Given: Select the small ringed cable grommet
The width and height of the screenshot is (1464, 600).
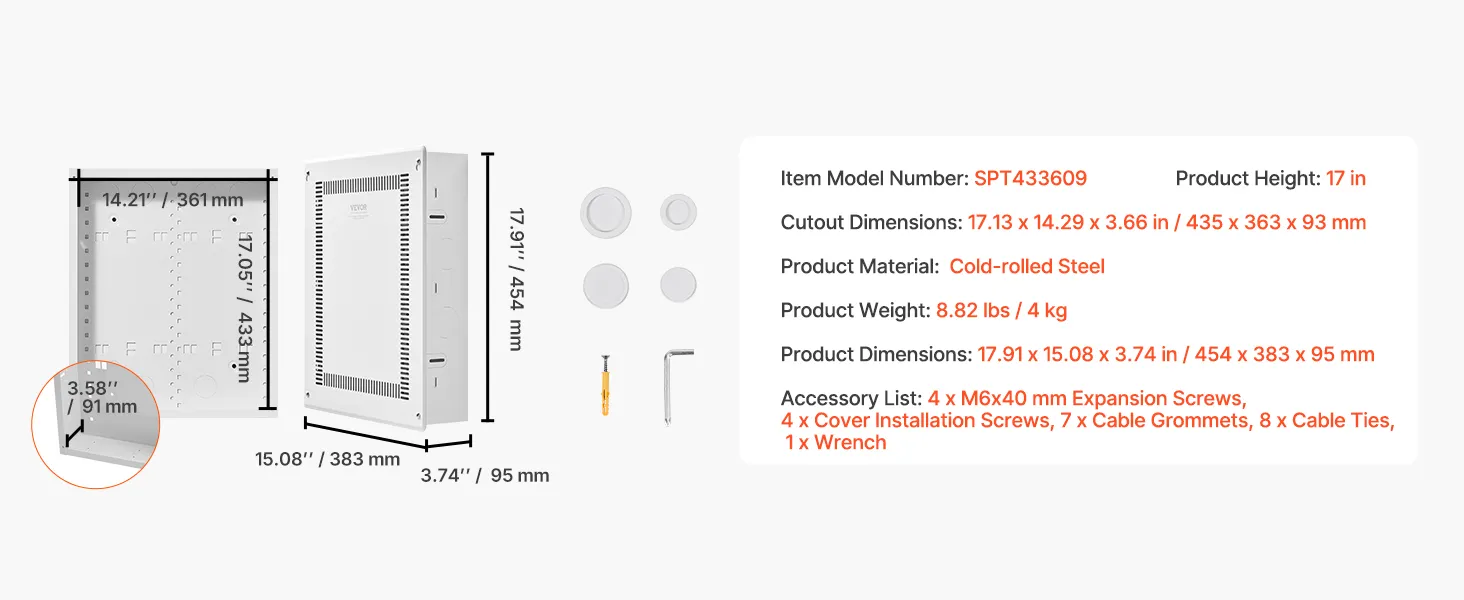Looking at the screenshot, I should pos(678,212).
